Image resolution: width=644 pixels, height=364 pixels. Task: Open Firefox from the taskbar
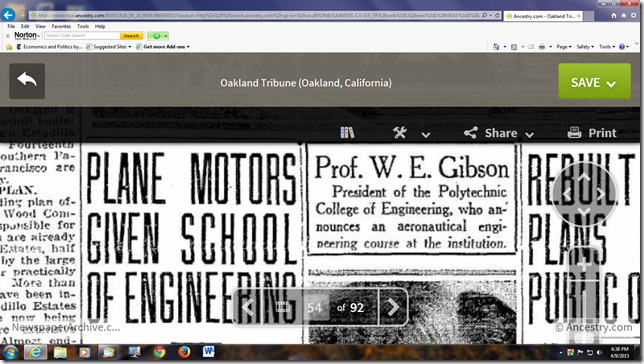(x=184, y=352)
